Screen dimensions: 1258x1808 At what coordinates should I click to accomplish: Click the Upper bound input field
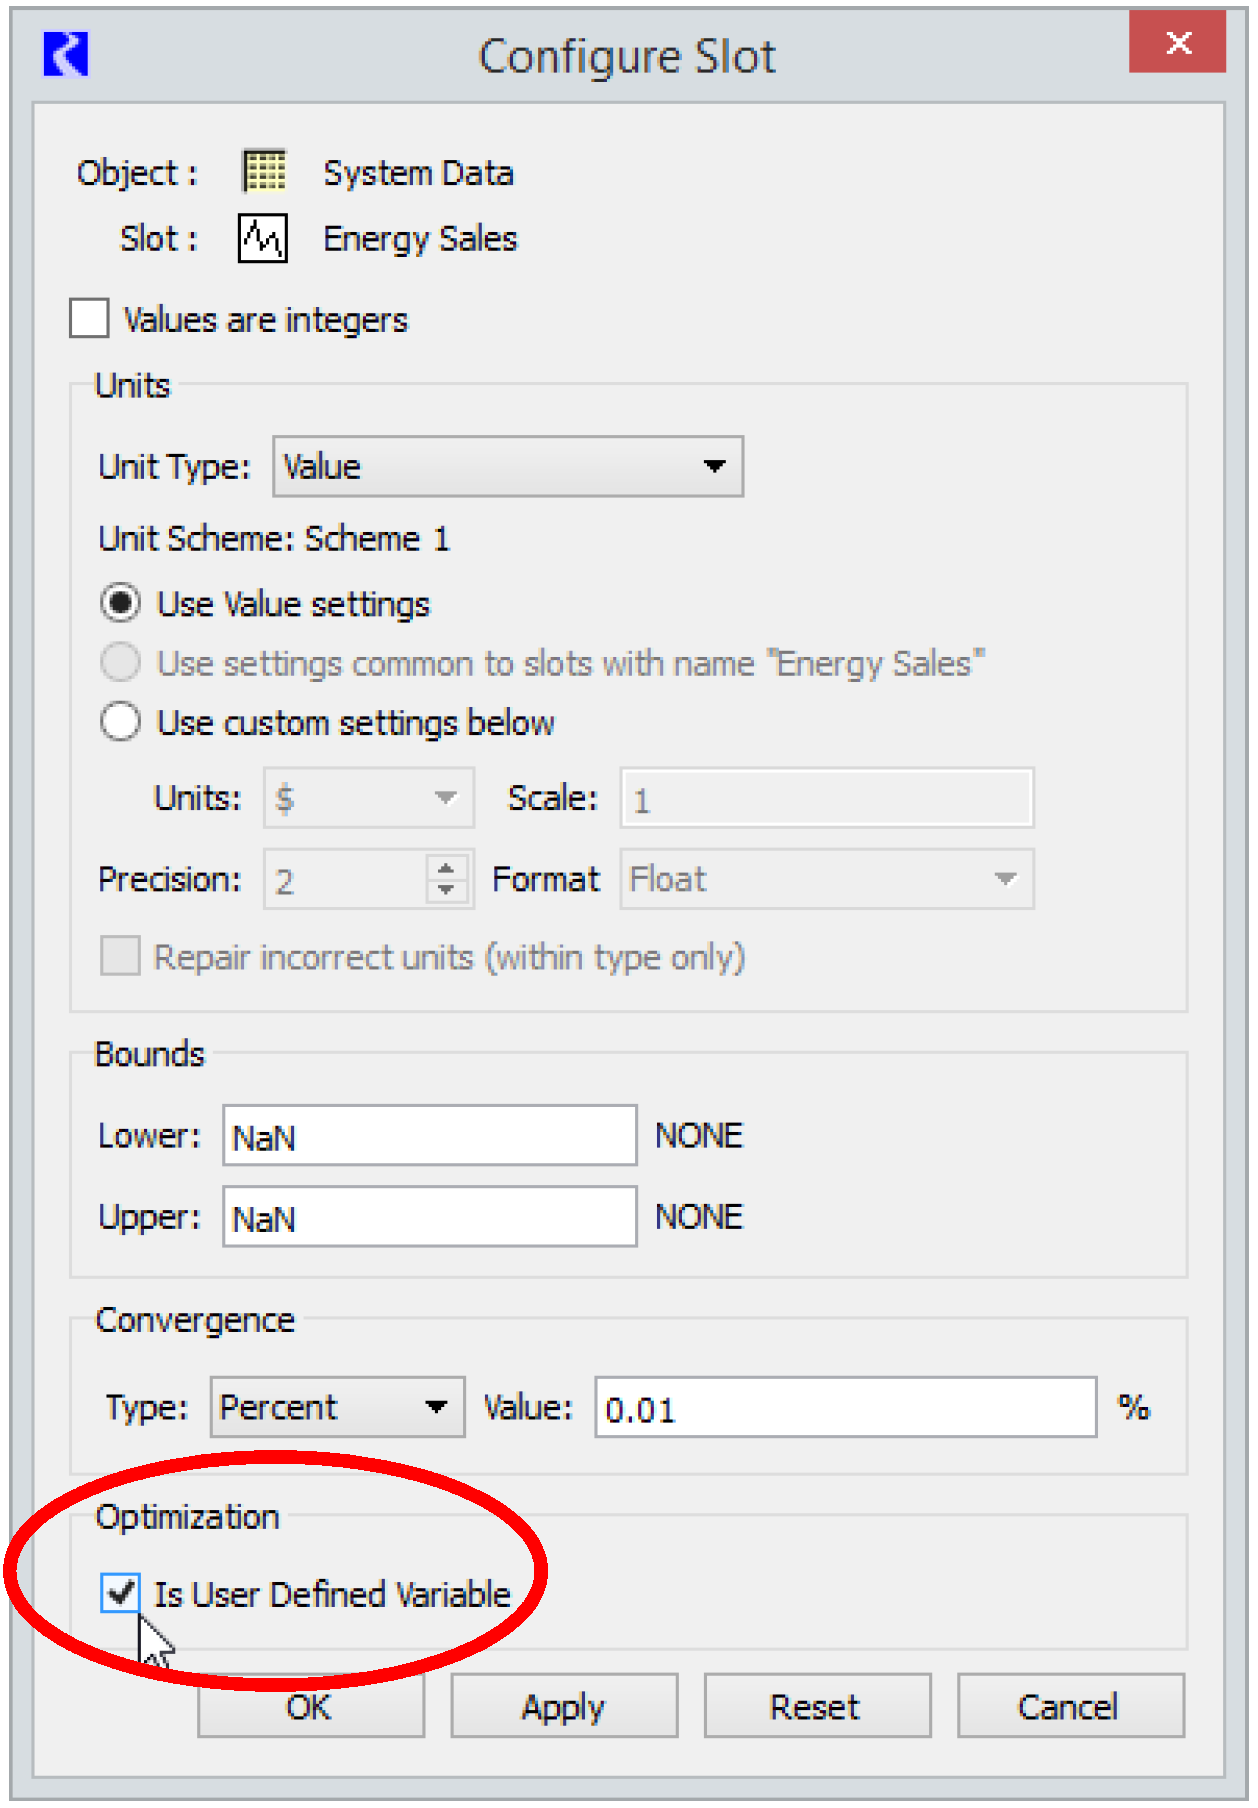click(429, 1217)
